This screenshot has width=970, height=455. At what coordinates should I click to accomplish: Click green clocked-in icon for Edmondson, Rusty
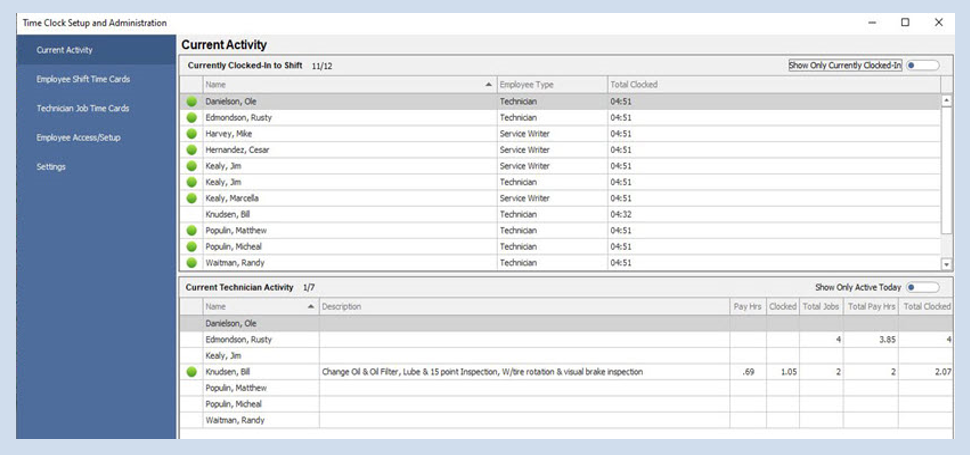point(191,117)
